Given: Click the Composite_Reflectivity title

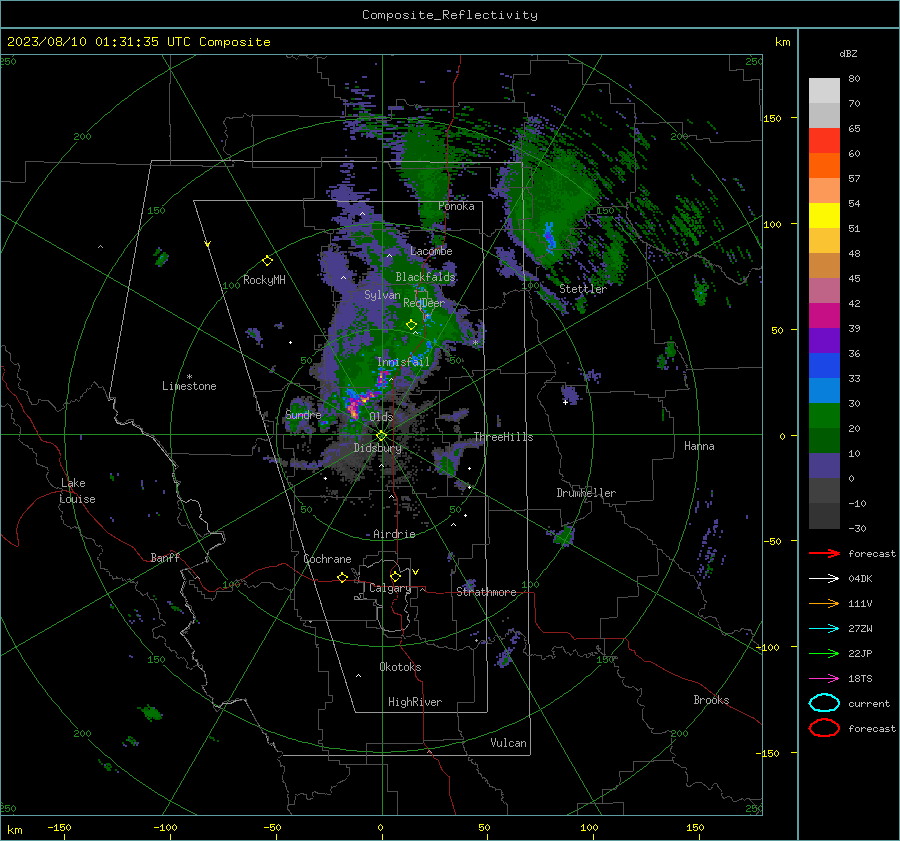Looking at the screenshot, I should pyautogui.click(x=450, y=15).
